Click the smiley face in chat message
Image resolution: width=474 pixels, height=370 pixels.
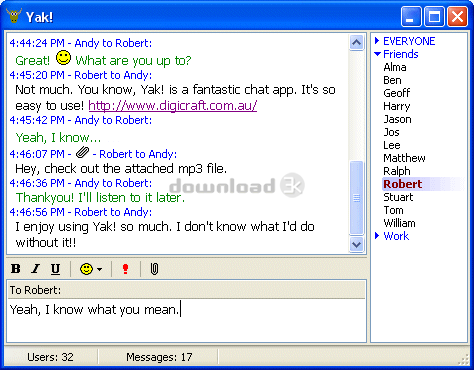click(x=63, y=58)
